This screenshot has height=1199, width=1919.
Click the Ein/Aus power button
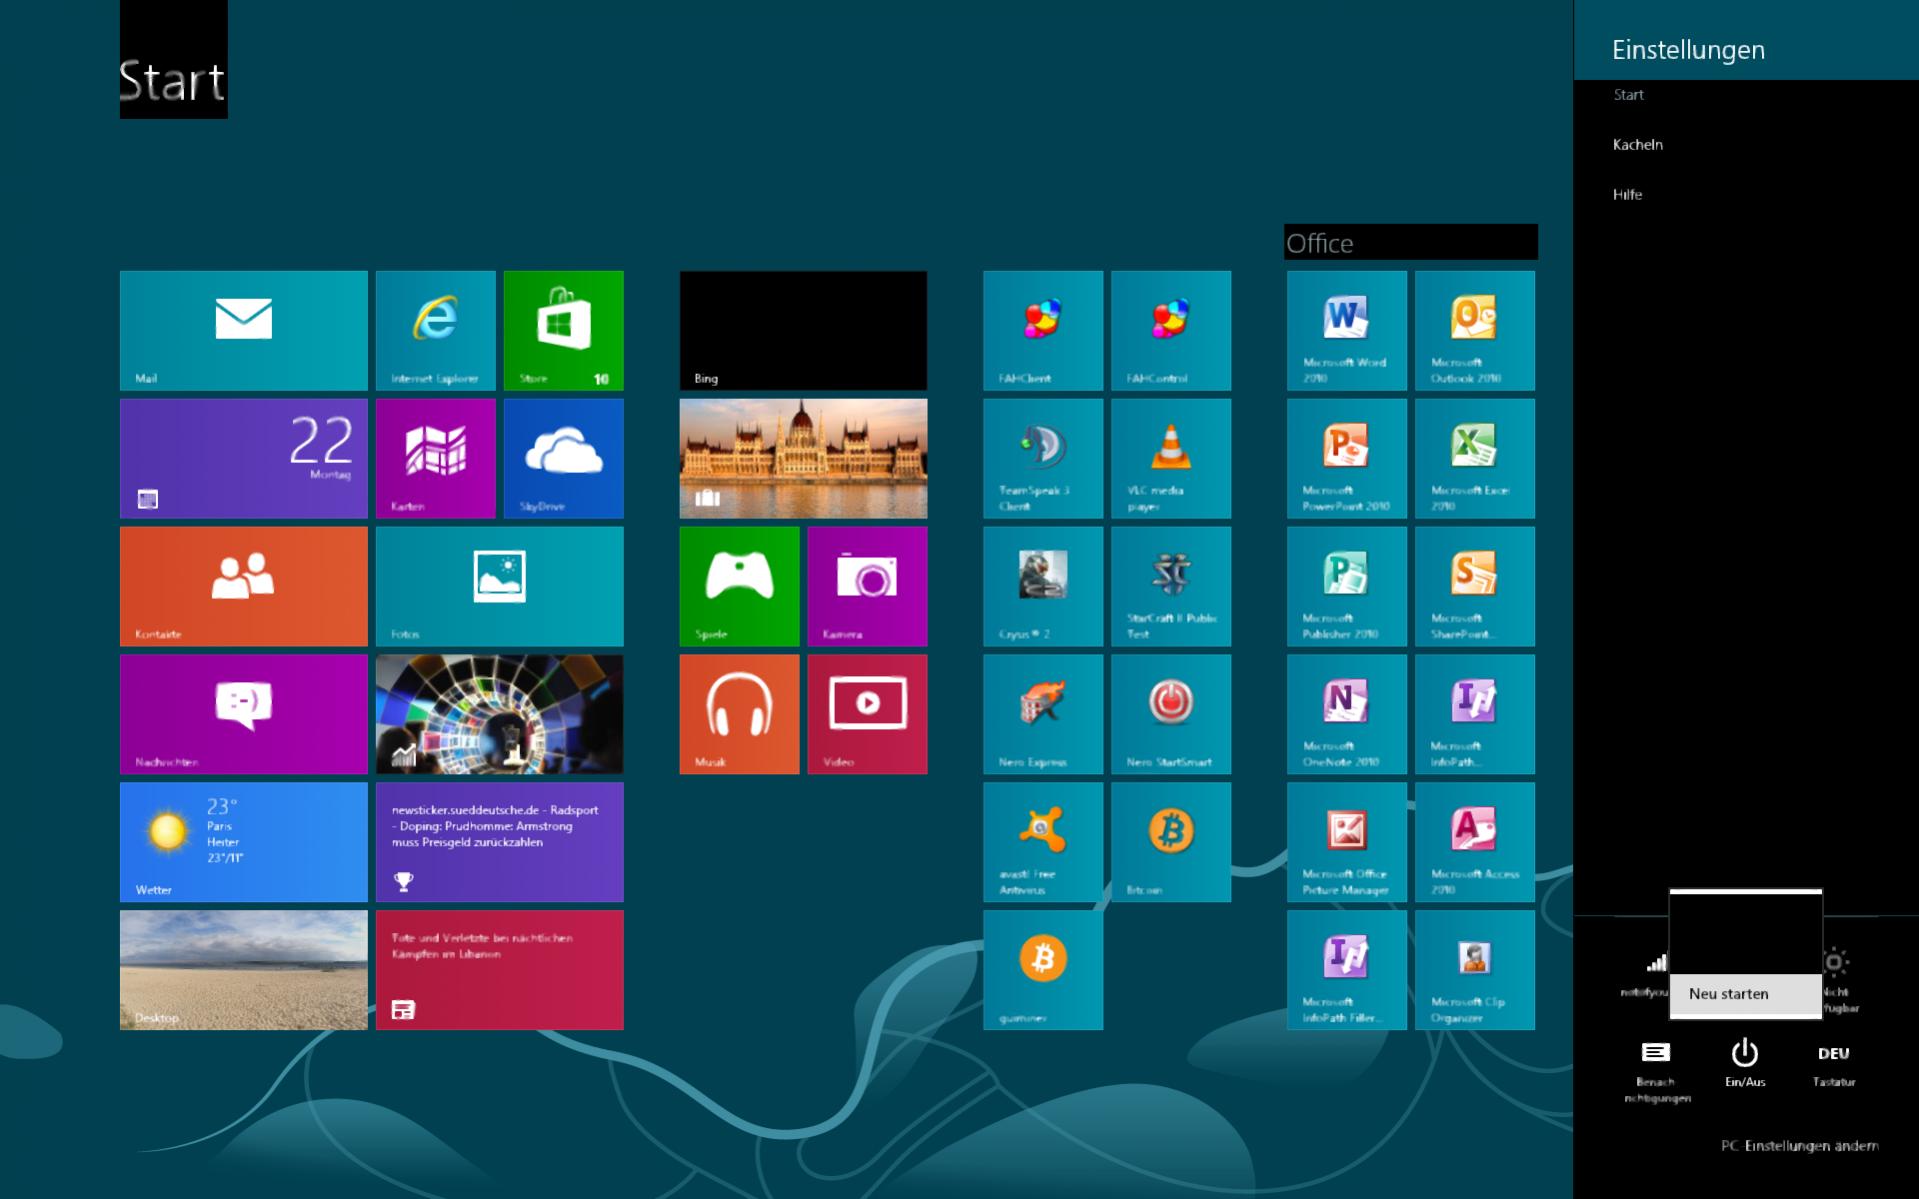click(x=1745, y=1063)
